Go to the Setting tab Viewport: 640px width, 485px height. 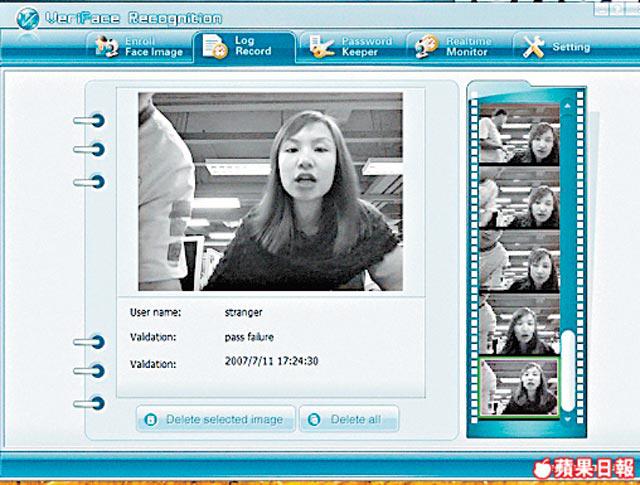pyautogui.click(x=558, y=47)
